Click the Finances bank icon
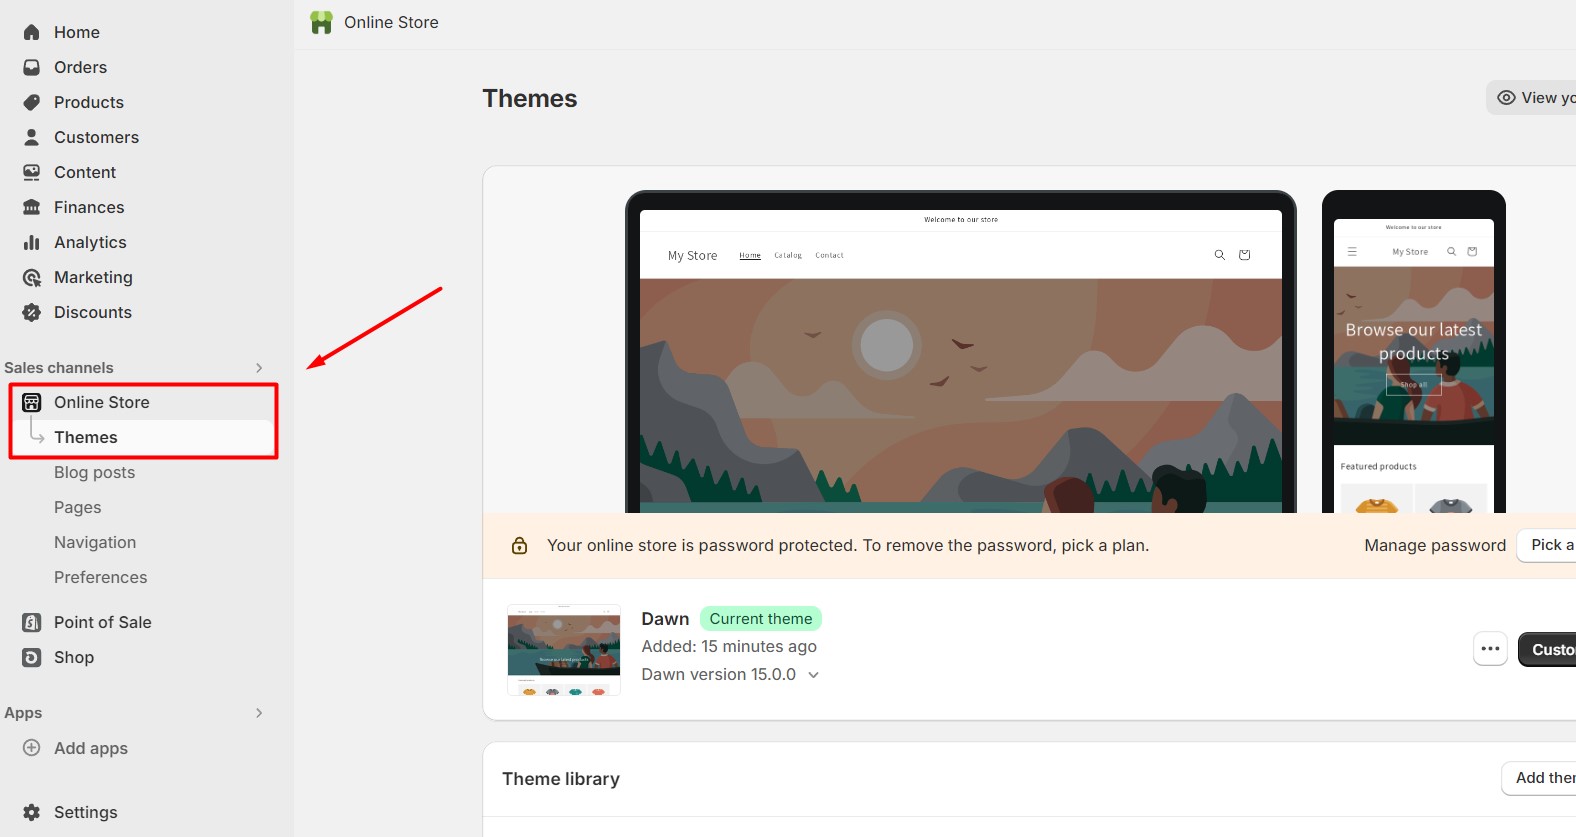The height and width of the screenshot is (837, 1576). click(32, 207)
